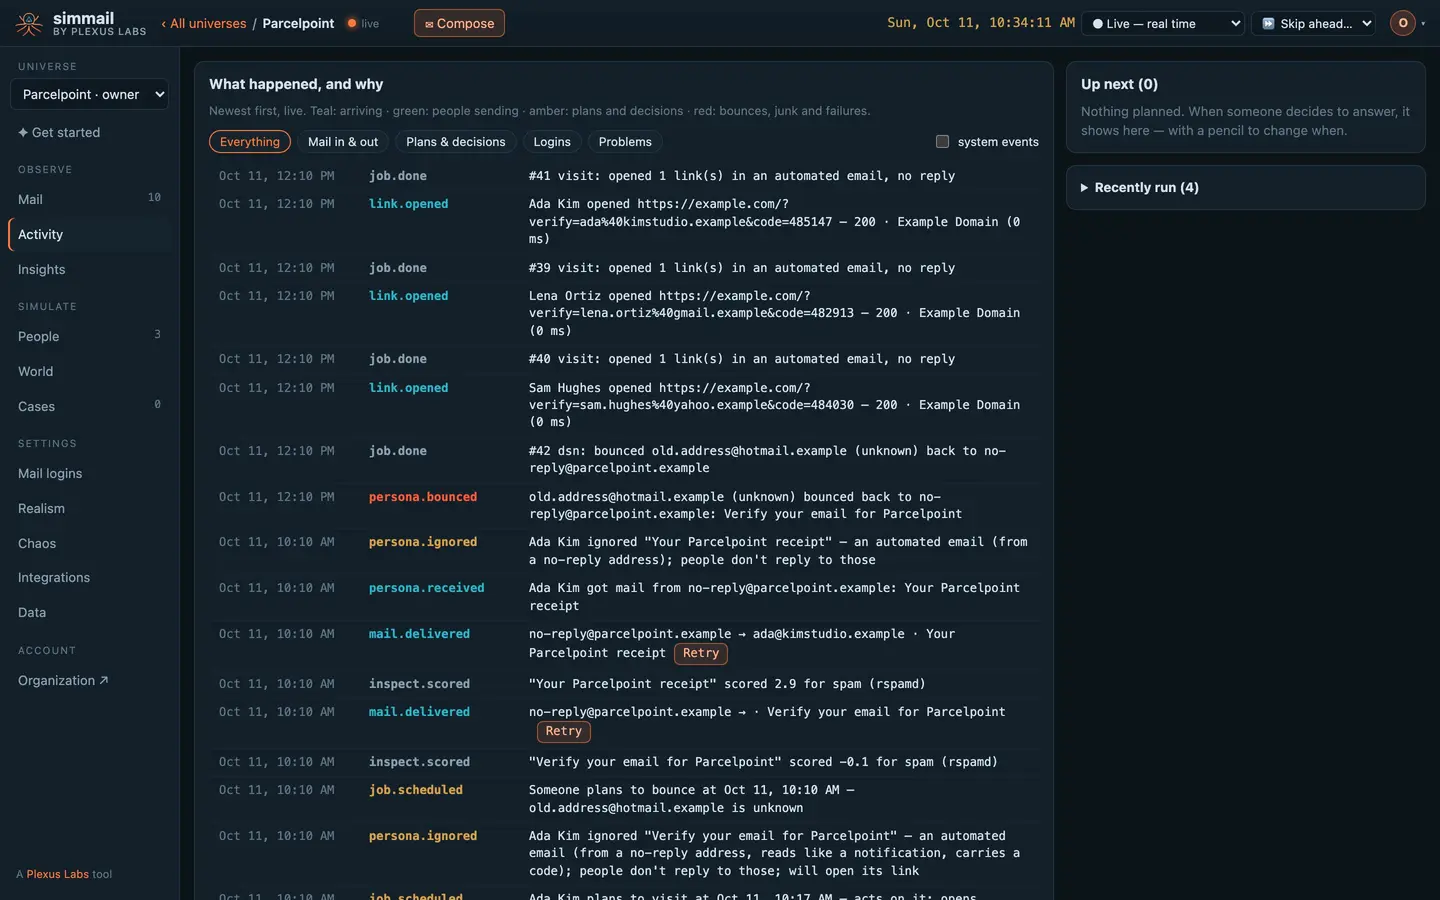Select the Logins filter

click(552, 142)
